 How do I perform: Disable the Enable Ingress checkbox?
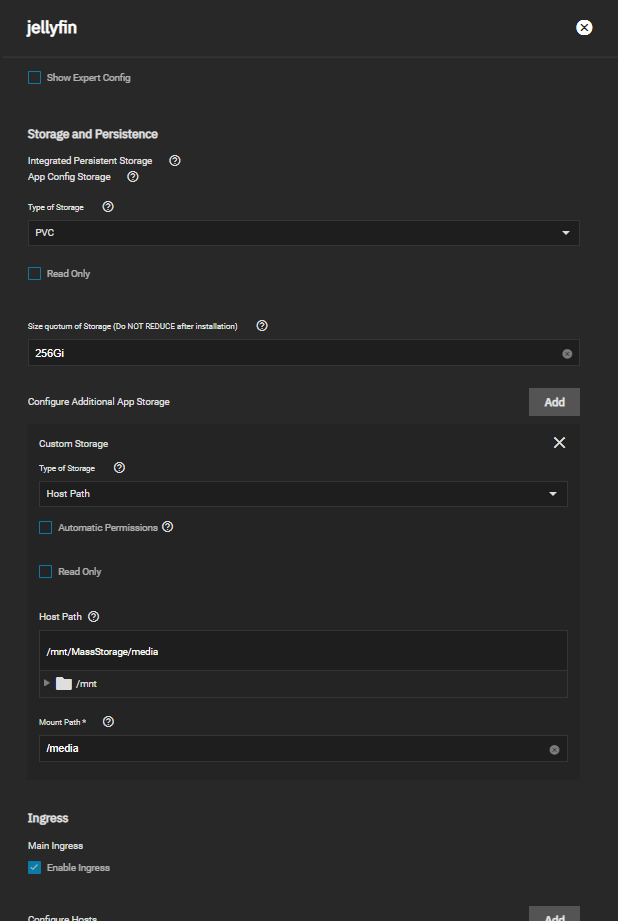click(35, 867)
